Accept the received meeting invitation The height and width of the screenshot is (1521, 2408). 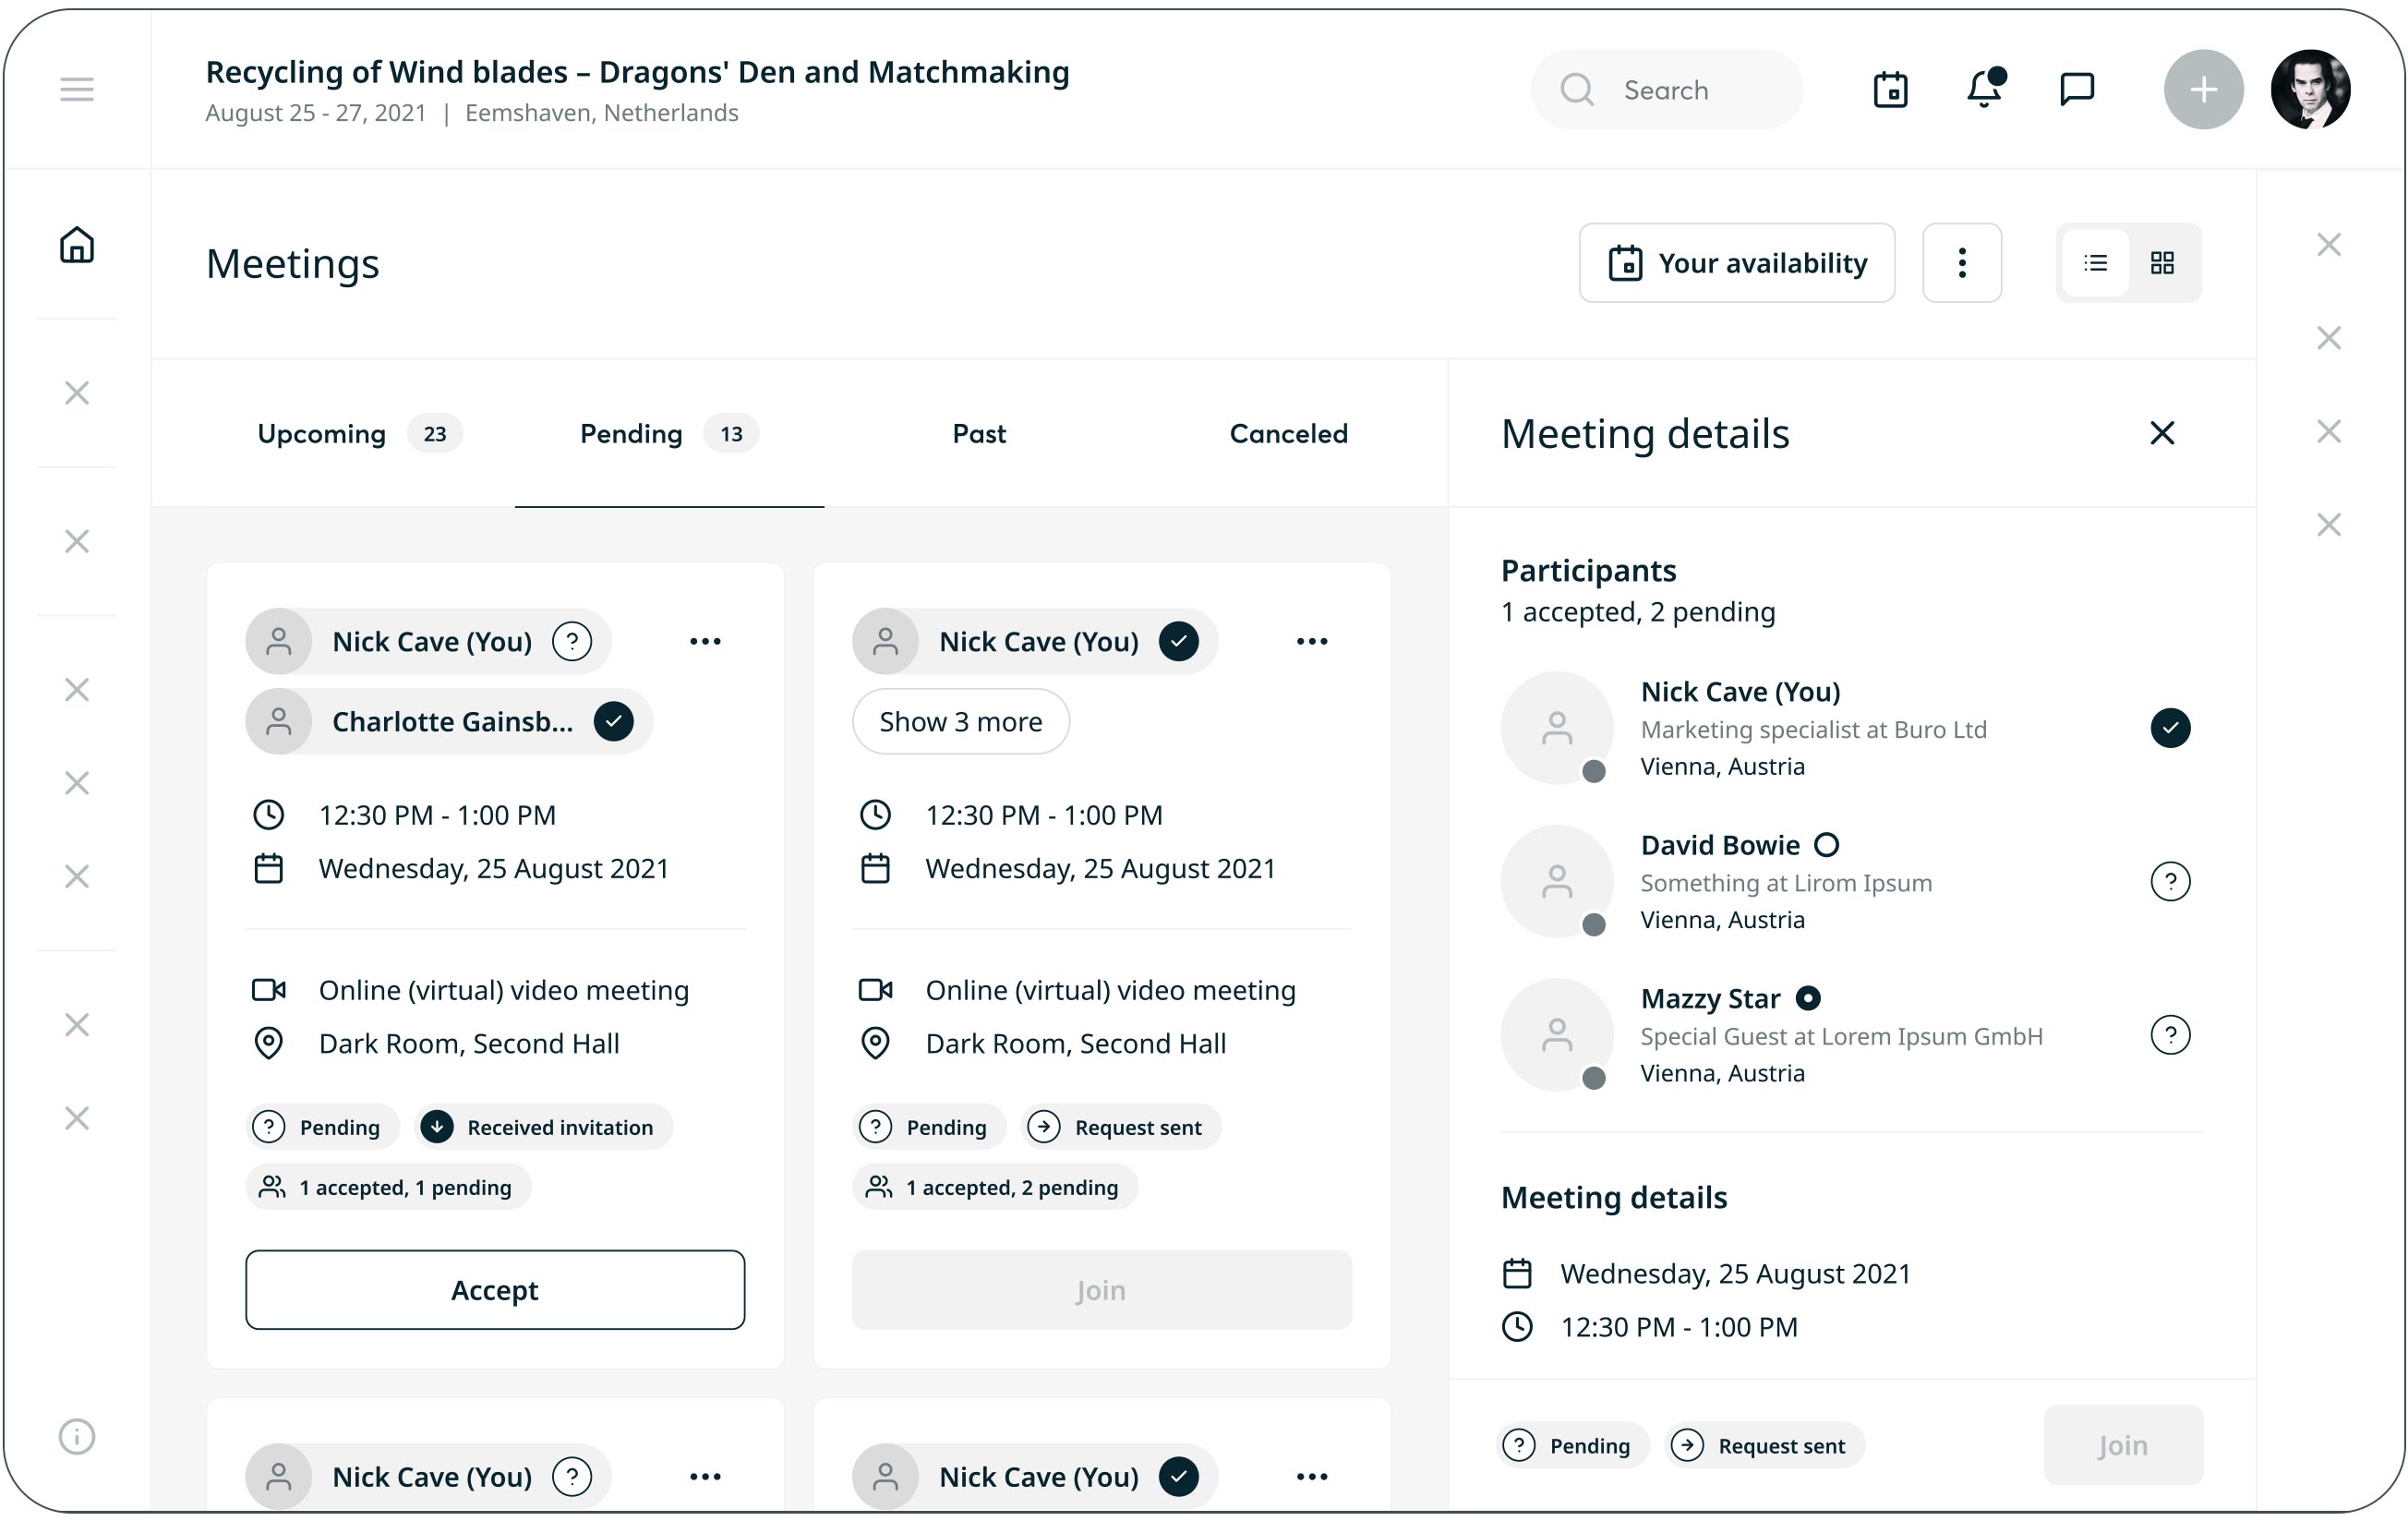(x=495, y=1290)
